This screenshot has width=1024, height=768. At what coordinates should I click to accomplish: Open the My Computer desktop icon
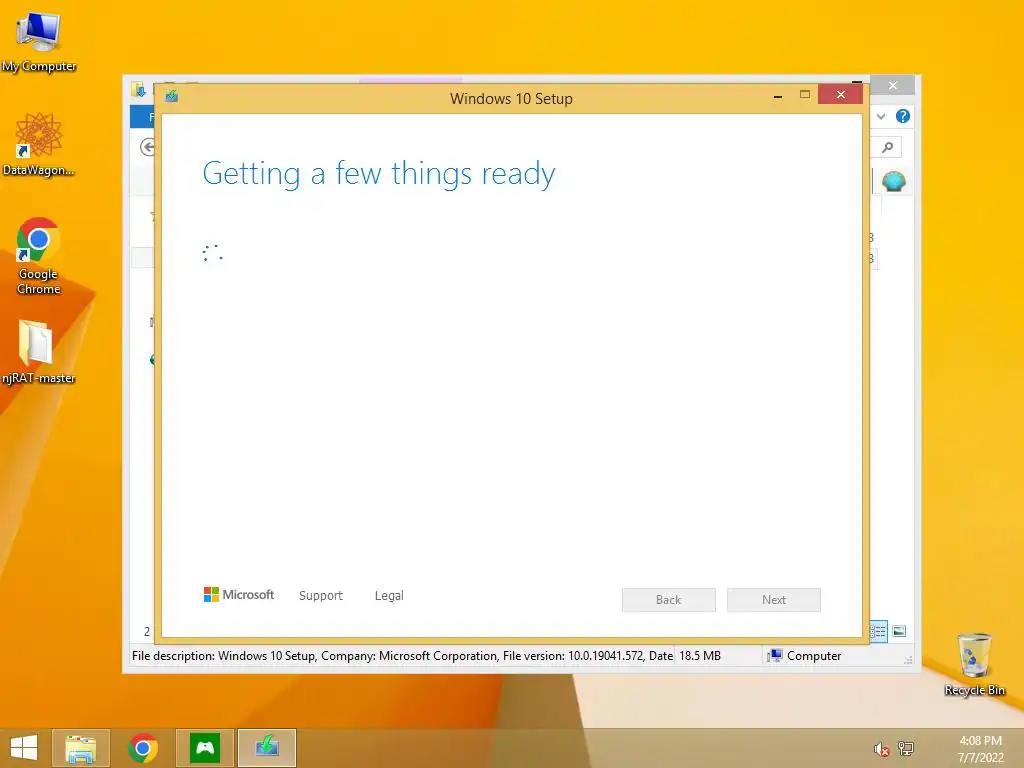tap(39, 40)
